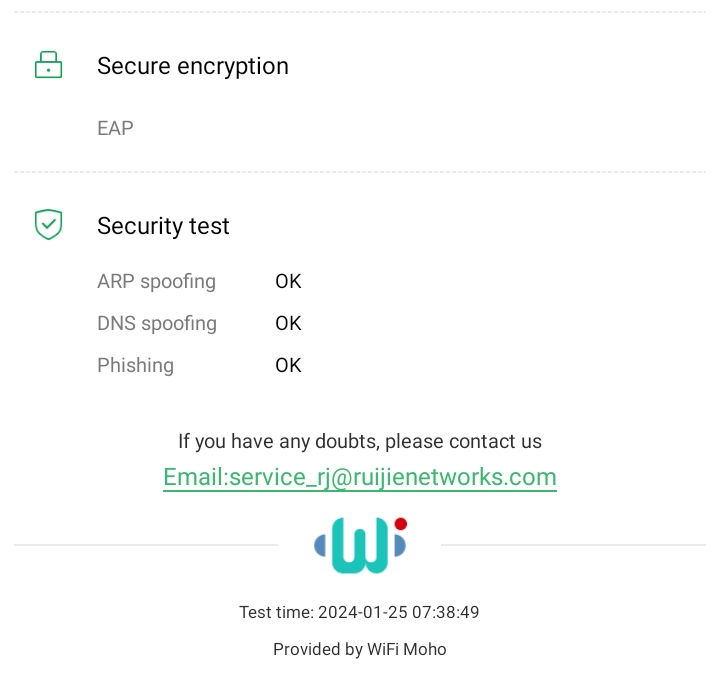Click the Test time timestamp line
The image size is (719, 685).
(360, 612)
